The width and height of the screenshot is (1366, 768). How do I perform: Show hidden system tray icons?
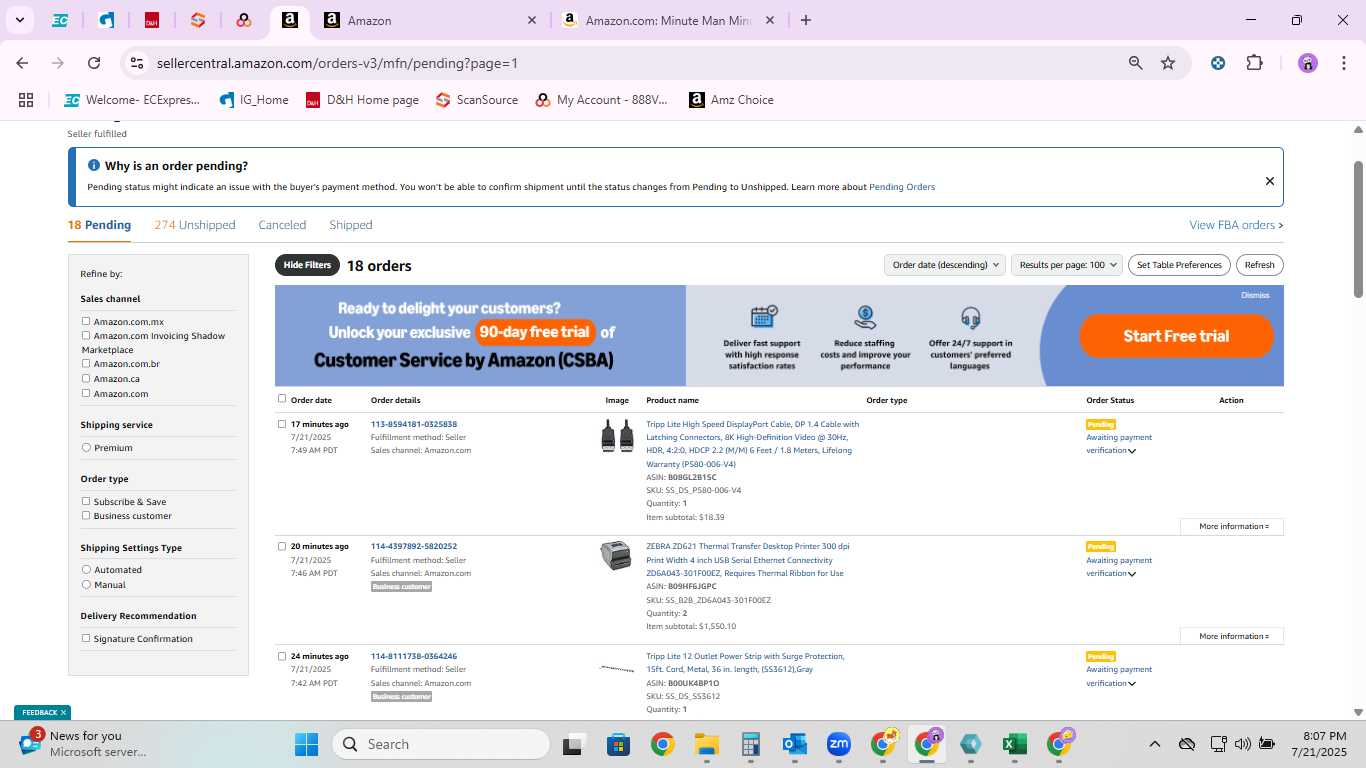1154,744
